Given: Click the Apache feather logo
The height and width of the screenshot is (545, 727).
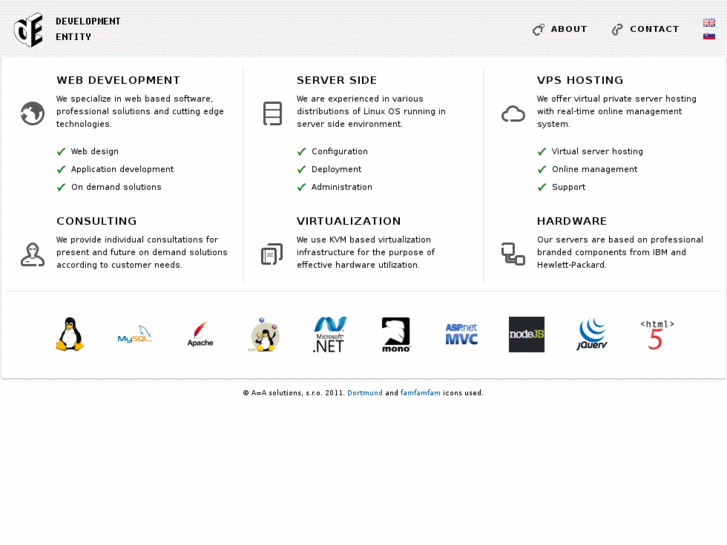Looking at the screenshot, I should point(200,334).
